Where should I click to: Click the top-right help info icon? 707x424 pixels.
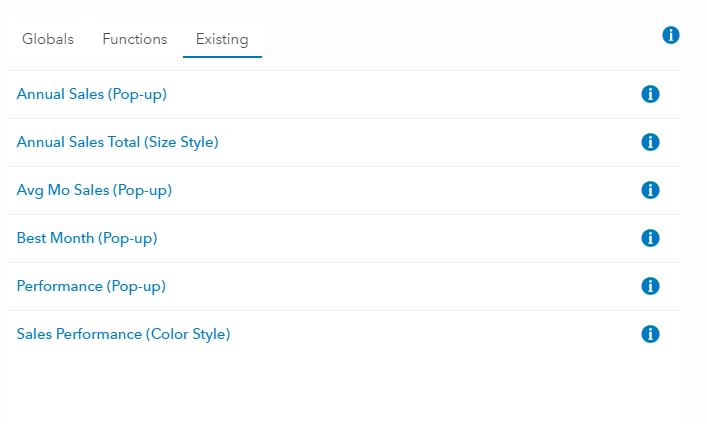click(671, 35)
